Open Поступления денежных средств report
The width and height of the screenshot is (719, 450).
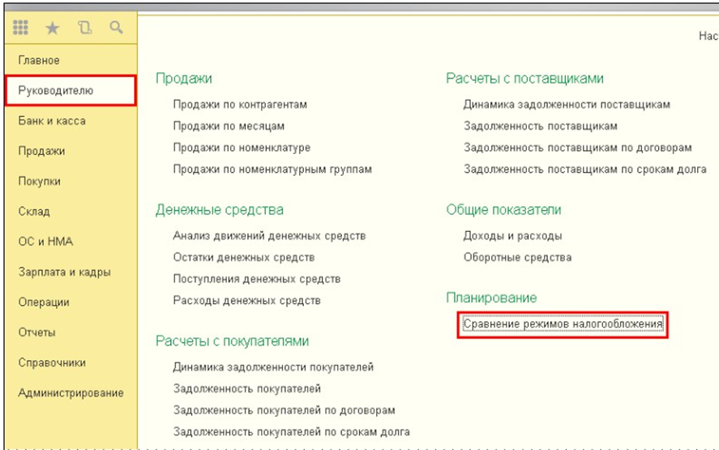tap(257, 279)
